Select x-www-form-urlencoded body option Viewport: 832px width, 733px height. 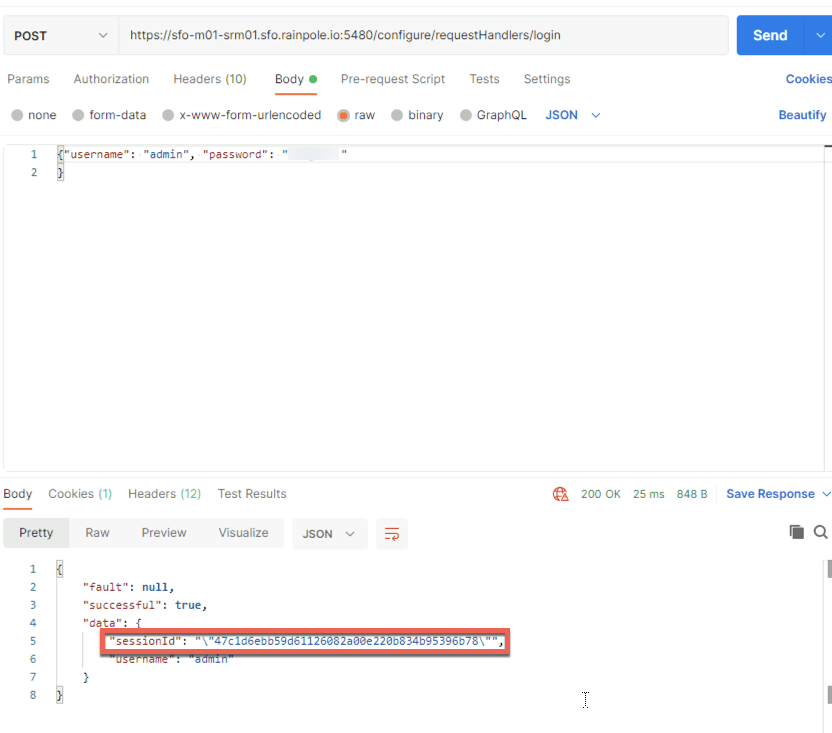click(168, 115)
